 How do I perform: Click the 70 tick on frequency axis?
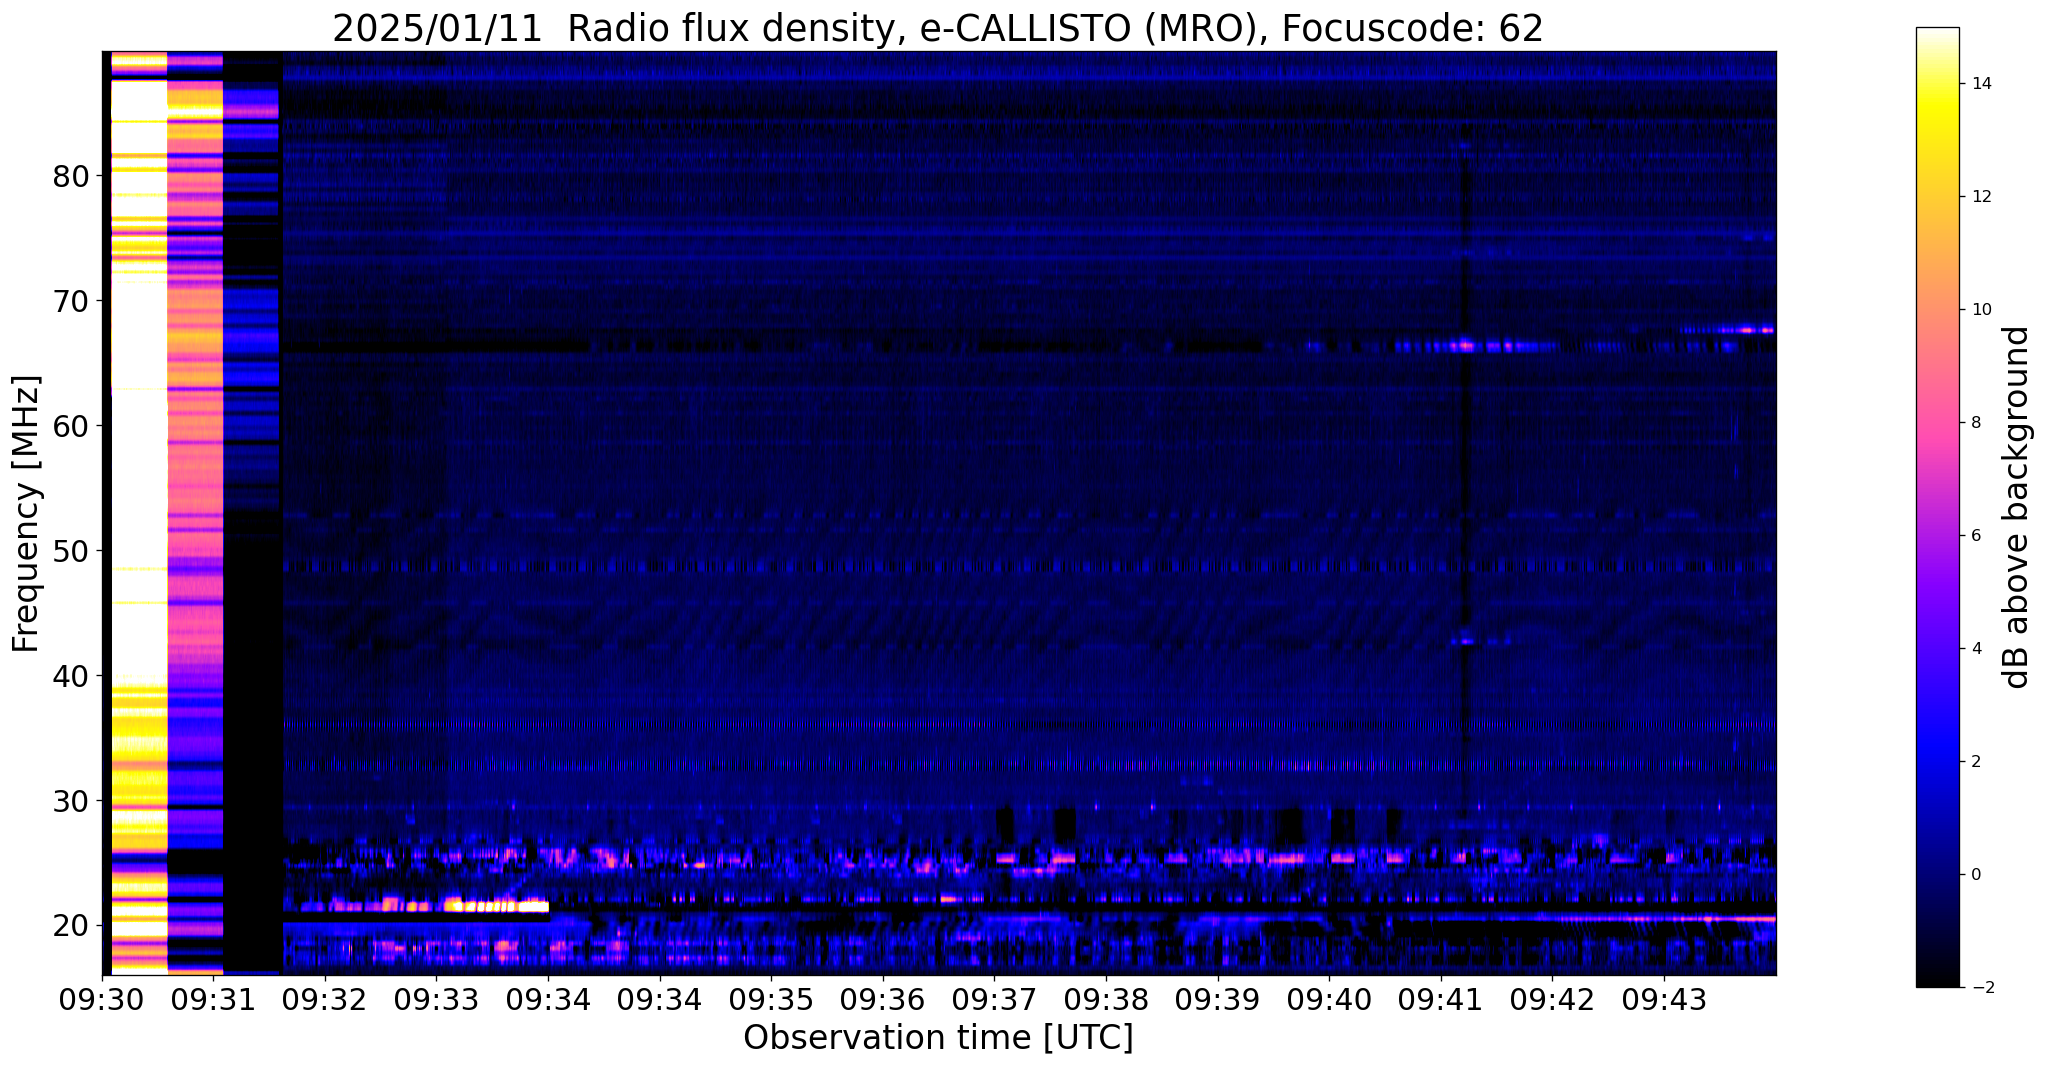(x=71, y=302)
